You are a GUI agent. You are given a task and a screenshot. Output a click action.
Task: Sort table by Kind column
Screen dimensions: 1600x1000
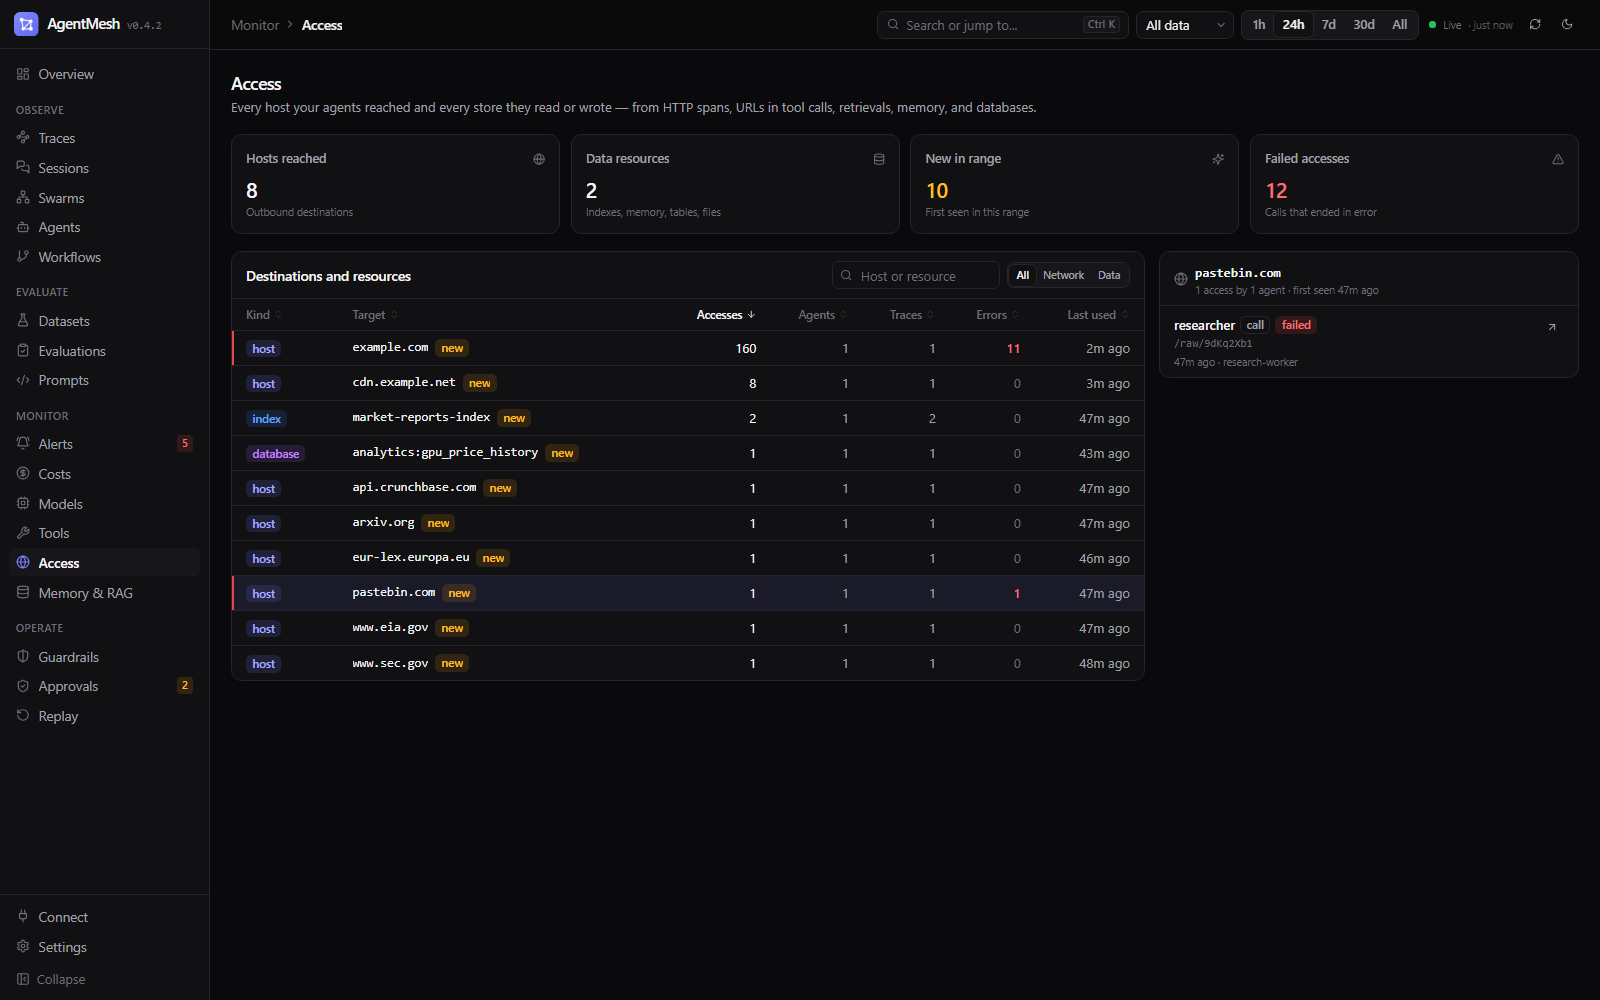264,315
